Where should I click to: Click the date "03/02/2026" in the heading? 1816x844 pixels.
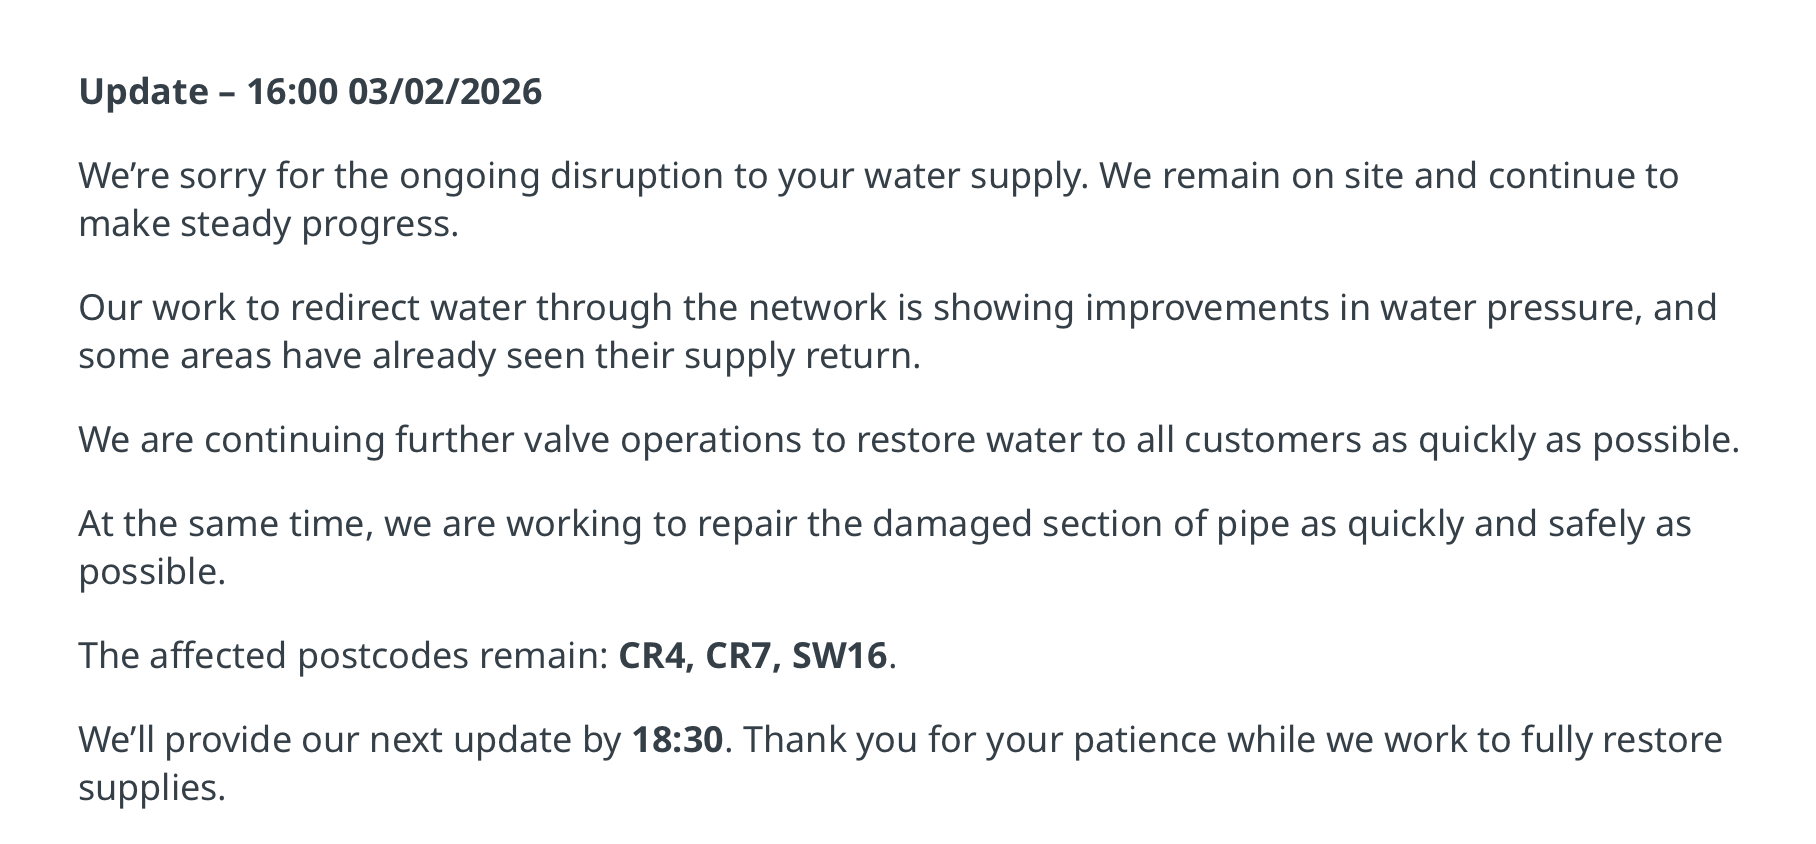tap(445, 92)
